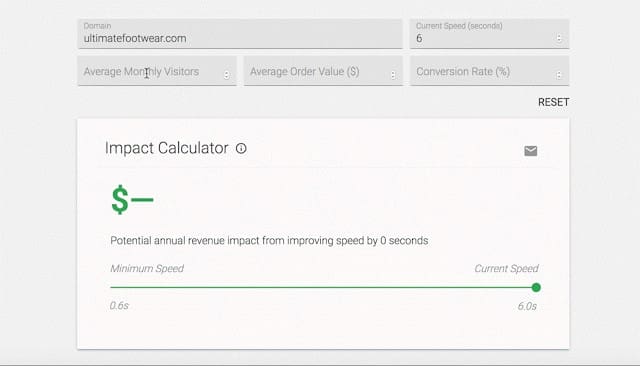Click the Minimum Speed label
Viewport: 640px width, 366px height.
(x=147, y=268)
